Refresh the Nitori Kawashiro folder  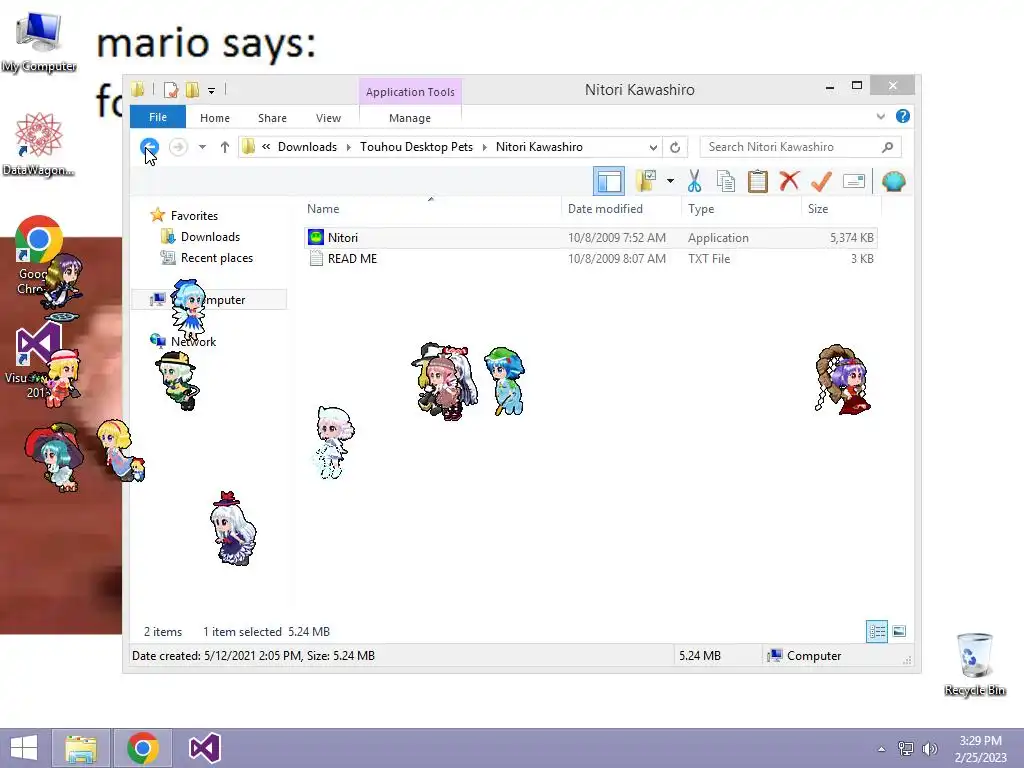[675, 148]
